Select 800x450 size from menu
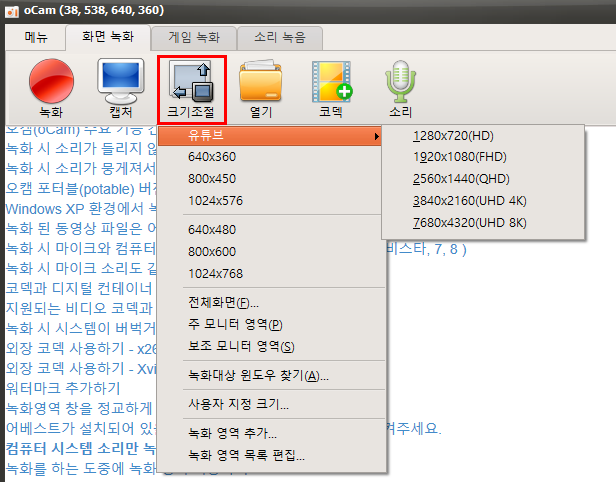This screenshot has height=482, width=616. pos(270,179)
